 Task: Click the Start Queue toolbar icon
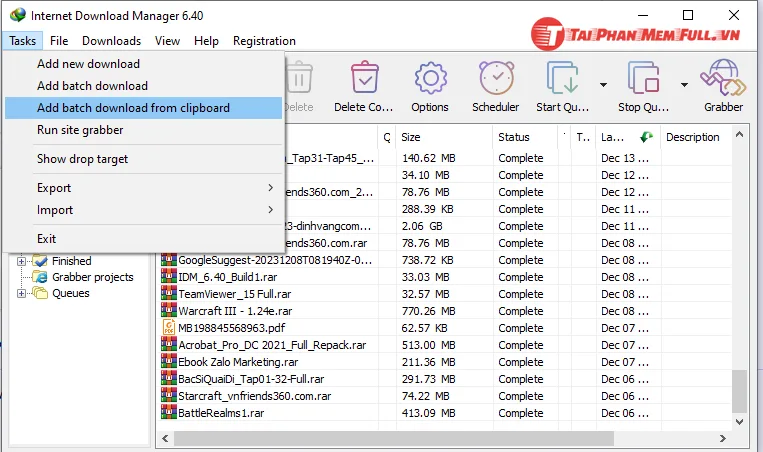pyautogui.click(x=563, y=77)
